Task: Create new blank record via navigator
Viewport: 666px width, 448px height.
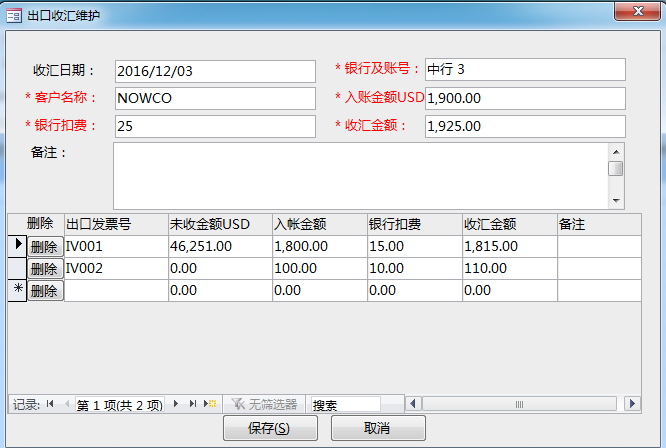Action: (x=211, y=404)
